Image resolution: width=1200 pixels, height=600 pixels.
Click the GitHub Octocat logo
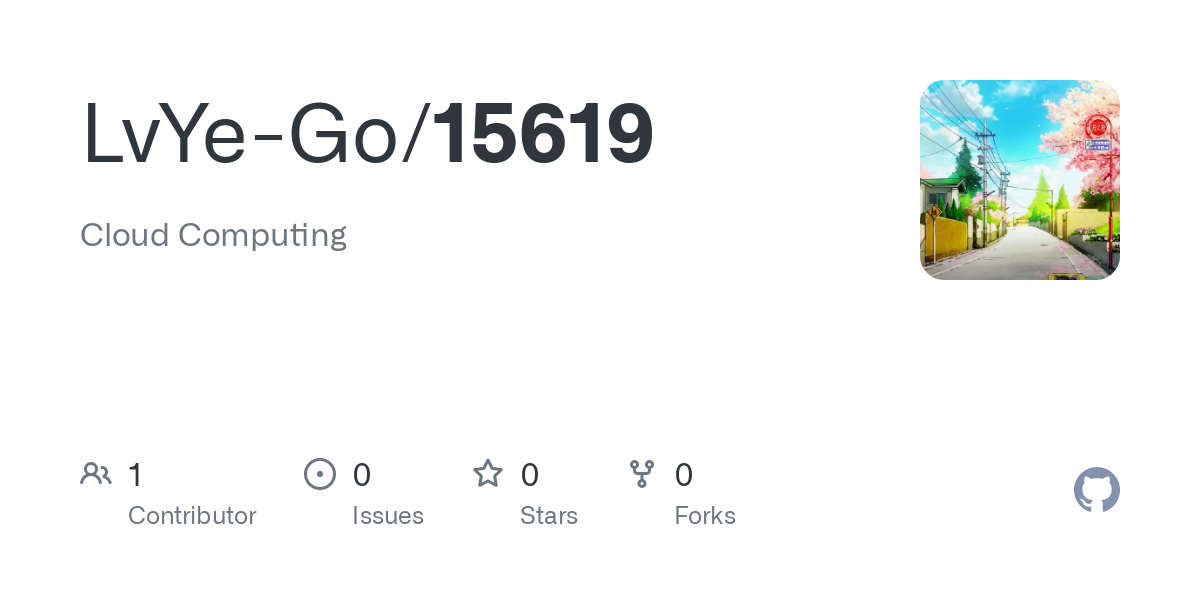tap(1096, 490)
